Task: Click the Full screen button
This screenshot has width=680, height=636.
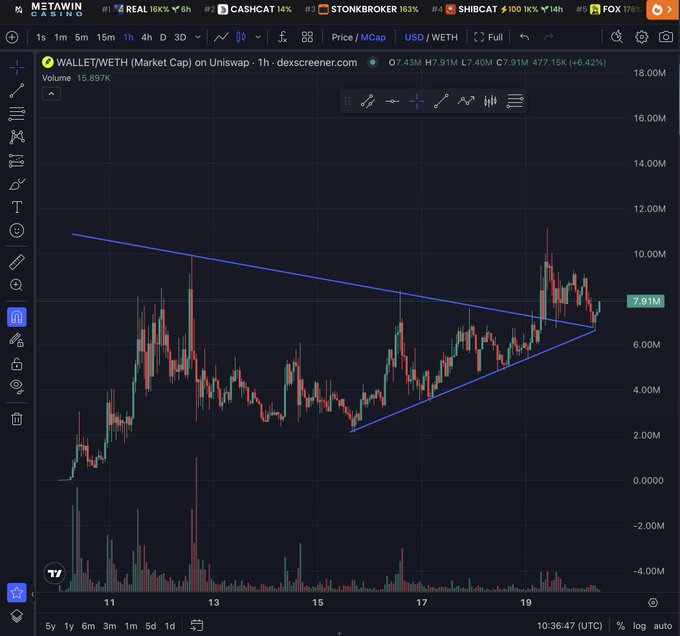Action: (x=488, y=37)
